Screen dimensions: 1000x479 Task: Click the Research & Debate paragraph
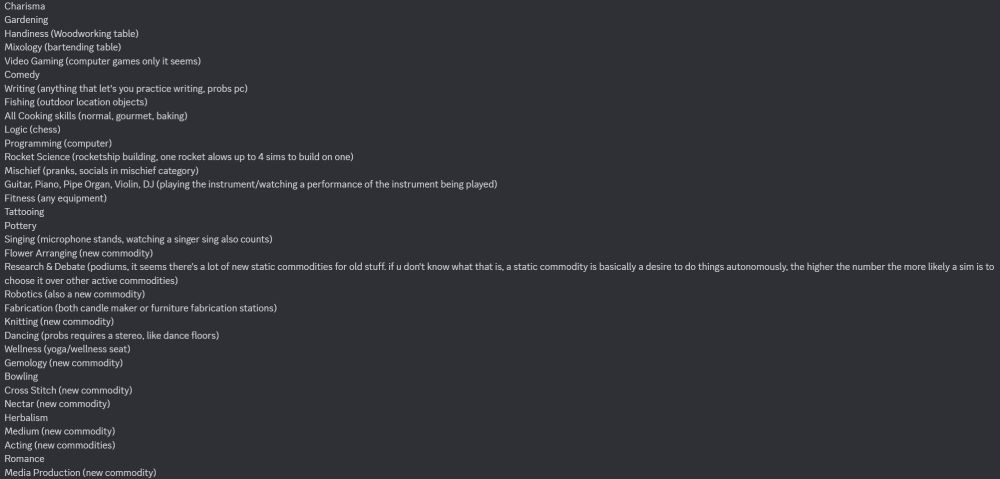pyautogui.click(x=499, y=274)
